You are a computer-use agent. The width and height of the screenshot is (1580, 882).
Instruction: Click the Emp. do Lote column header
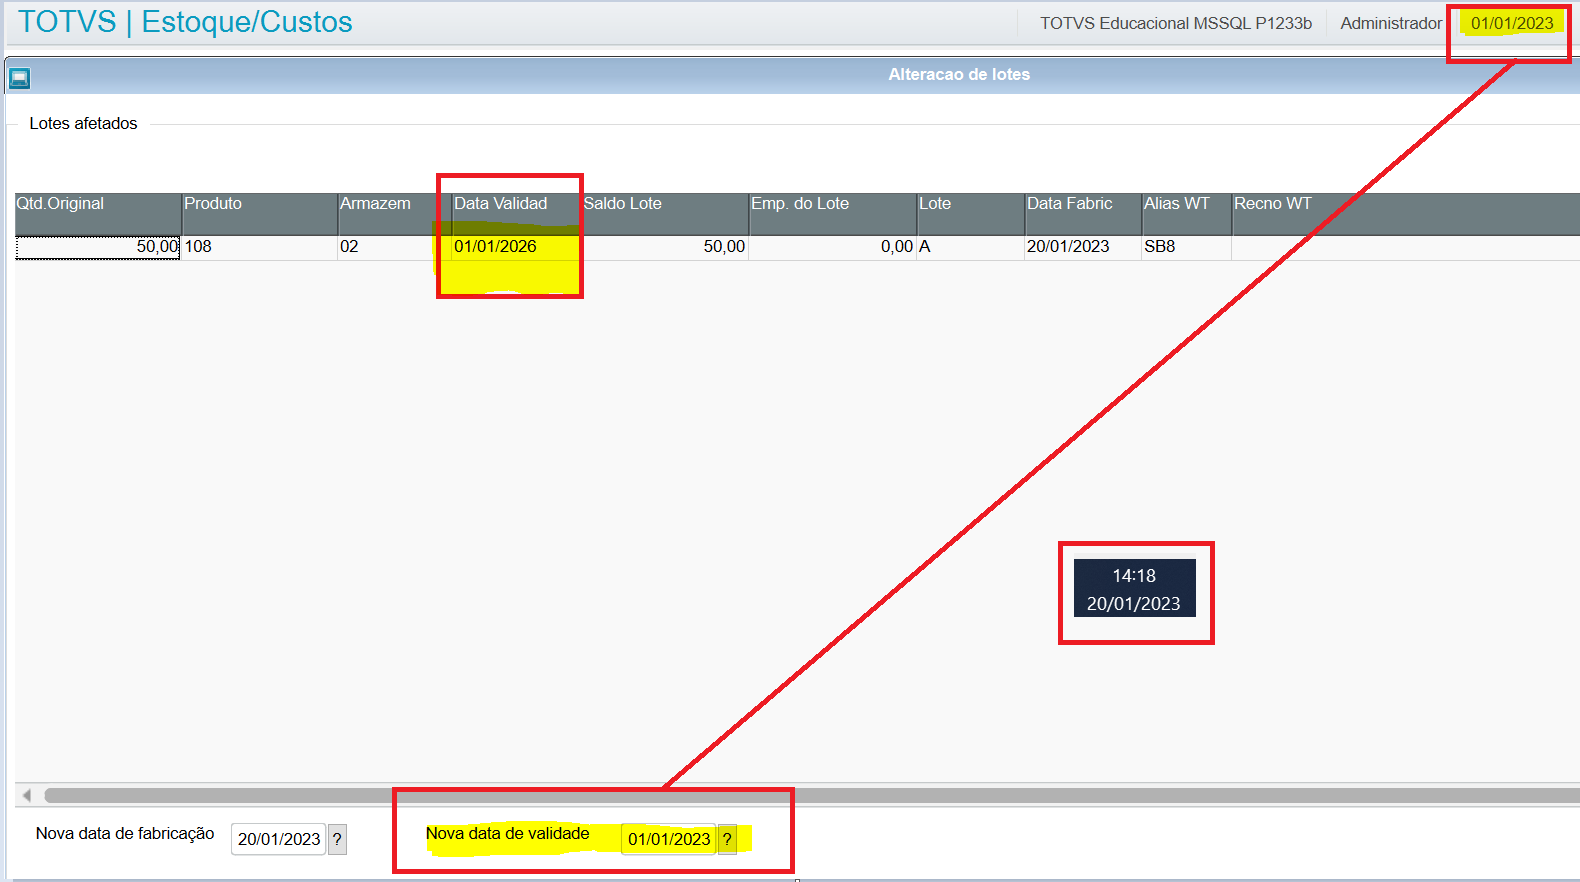[833, 214]
